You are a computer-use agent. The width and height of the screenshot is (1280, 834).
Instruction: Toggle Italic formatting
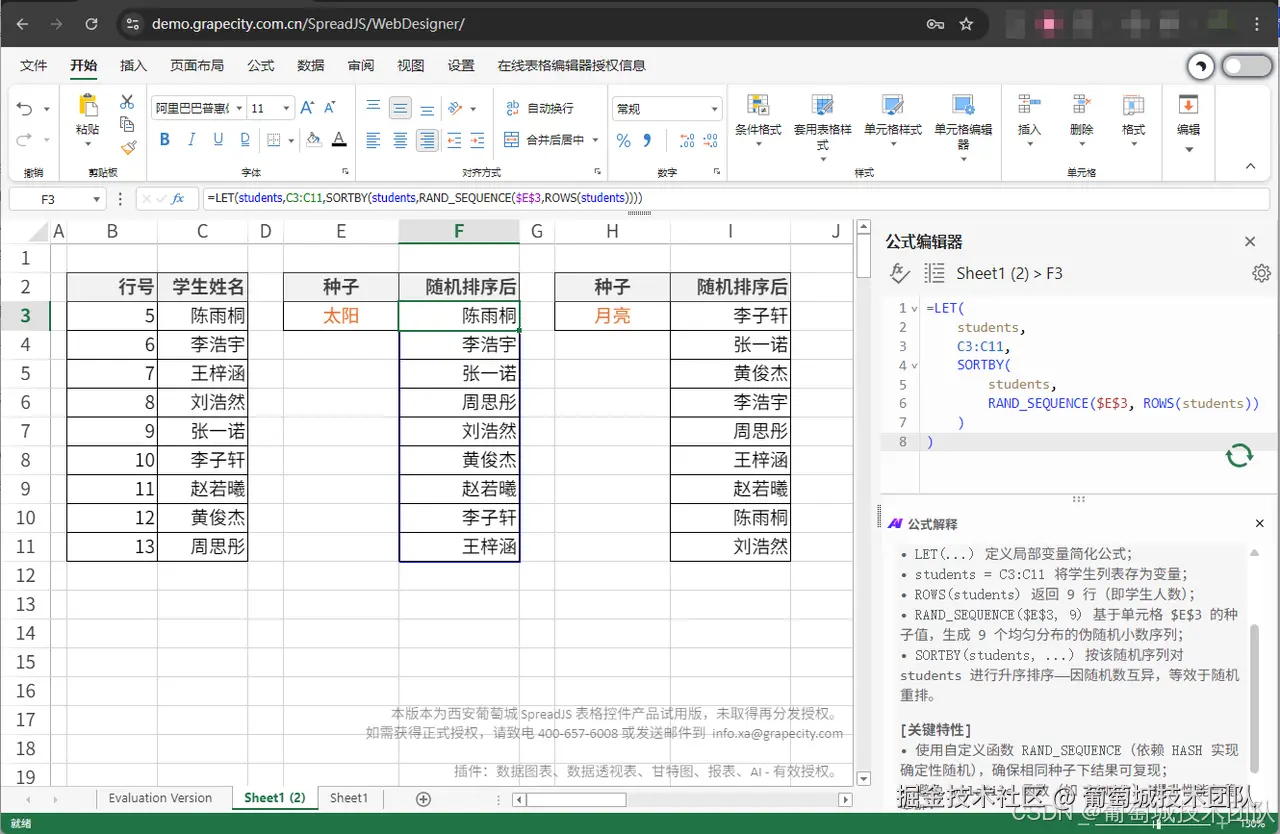pyautogui.click(x=191, y=140)
